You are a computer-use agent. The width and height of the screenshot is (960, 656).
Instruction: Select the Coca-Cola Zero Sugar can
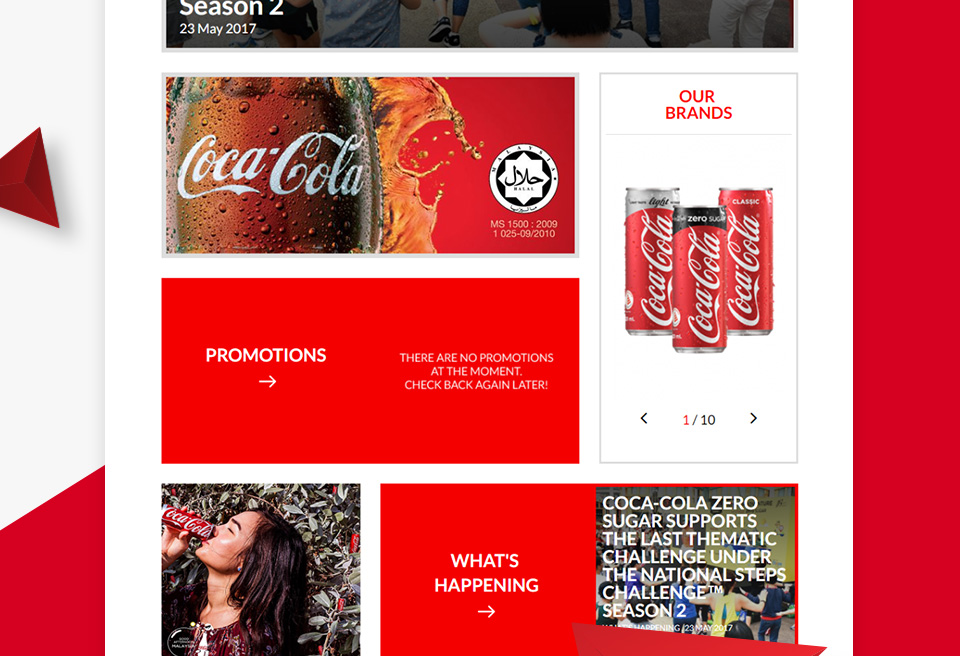pyautogui.click(x=699, y=279)
